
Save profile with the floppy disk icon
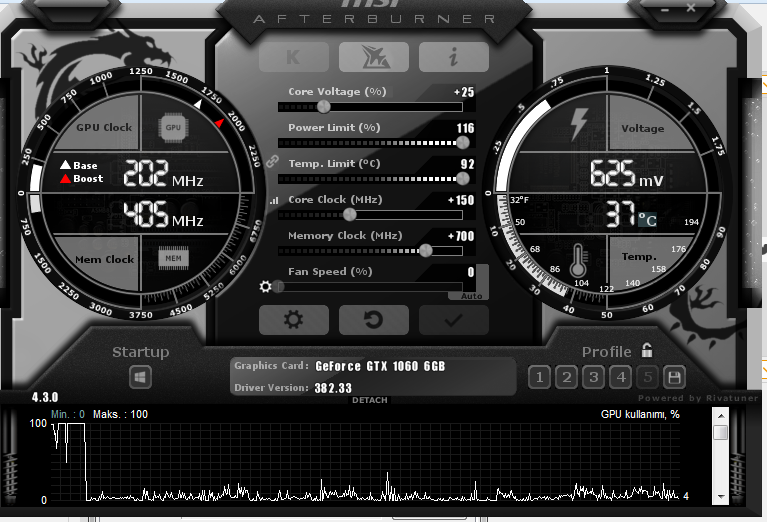(675, 377)
